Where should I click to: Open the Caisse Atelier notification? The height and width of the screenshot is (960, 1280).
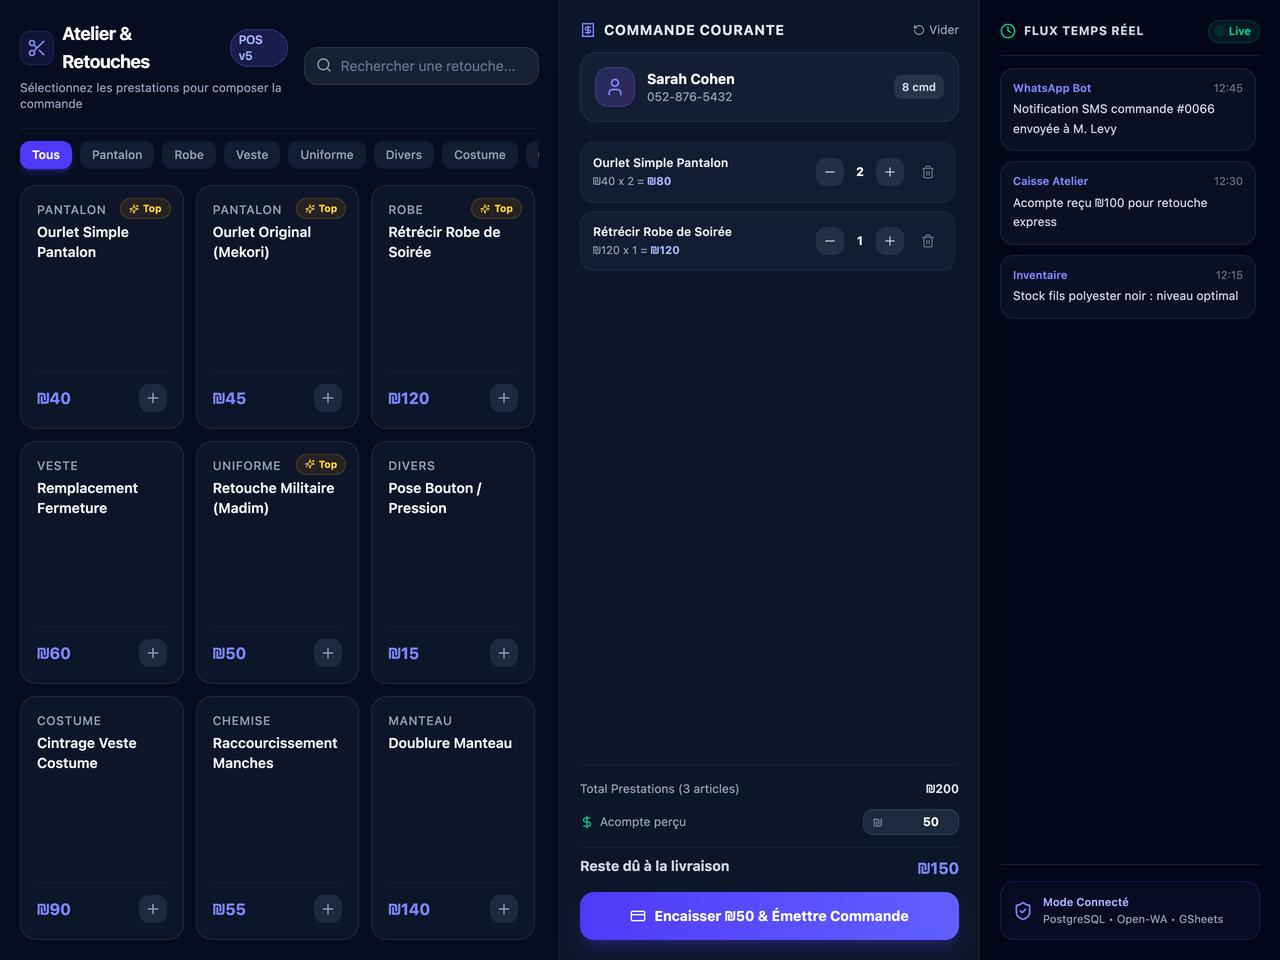pyautogui.click(x=1128, y=203)
